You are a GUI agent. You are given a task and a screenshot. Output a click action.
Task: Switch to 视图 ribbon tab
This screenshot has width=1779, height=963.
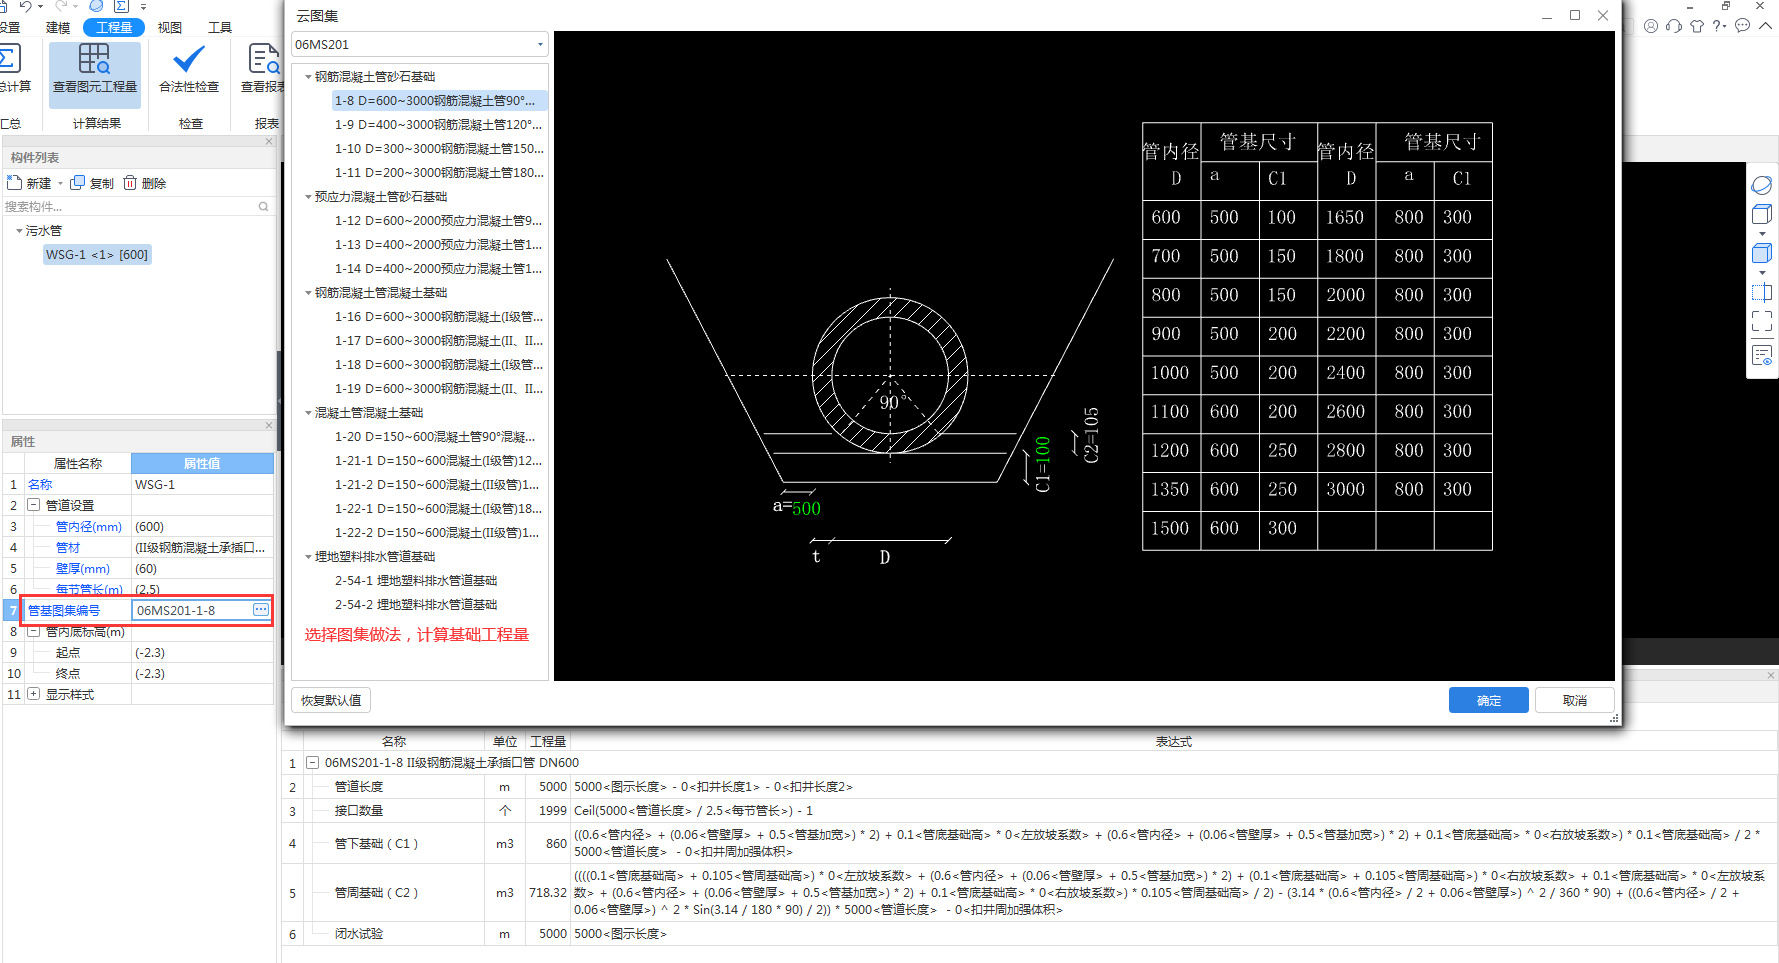point(170,27)
